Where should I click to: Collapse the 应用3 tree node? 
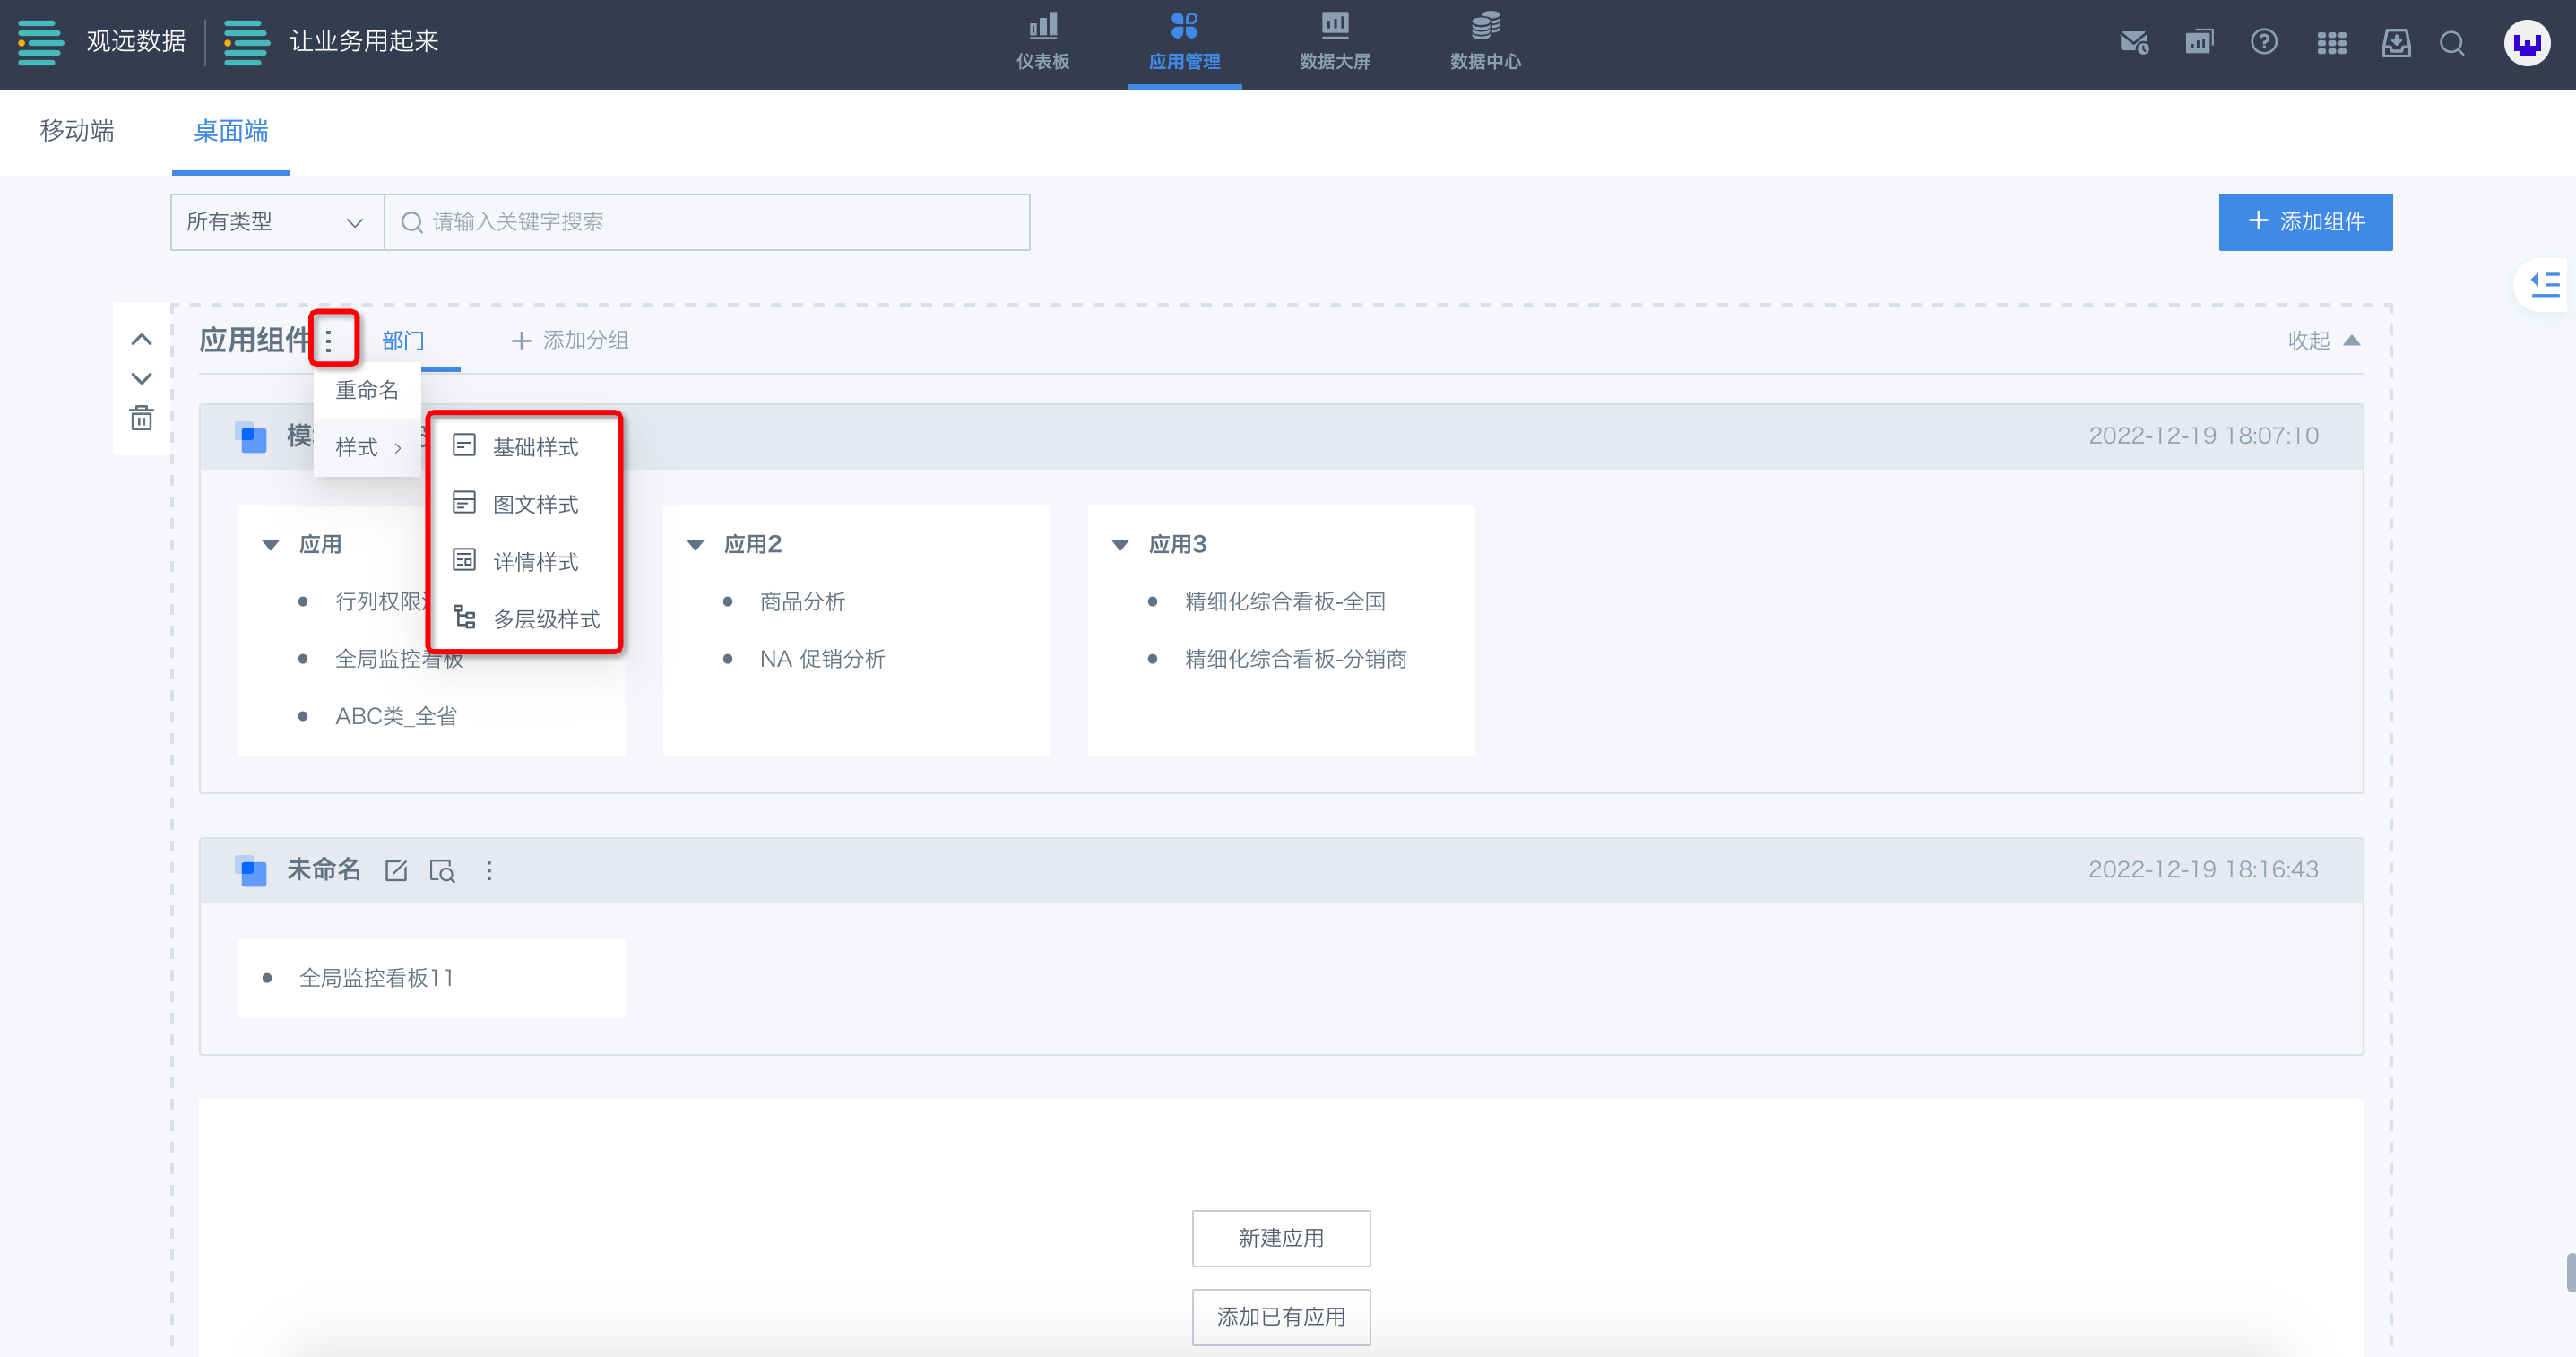[1120, 545]
